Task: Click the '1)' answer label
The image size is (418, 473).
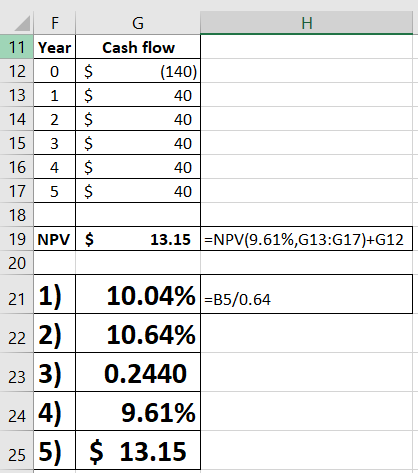Action: pyautogui.click(x=55, y=294)
